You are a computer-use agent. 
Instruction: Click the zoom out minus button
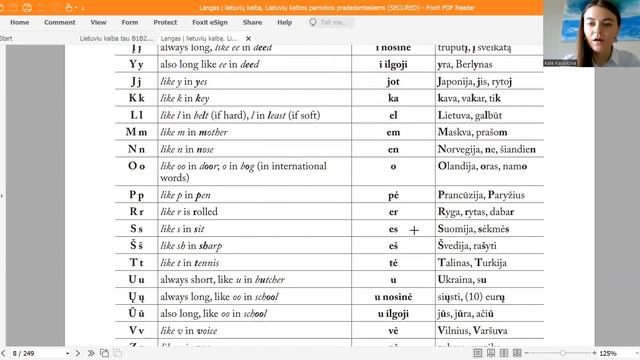click(x=527, y=353)
